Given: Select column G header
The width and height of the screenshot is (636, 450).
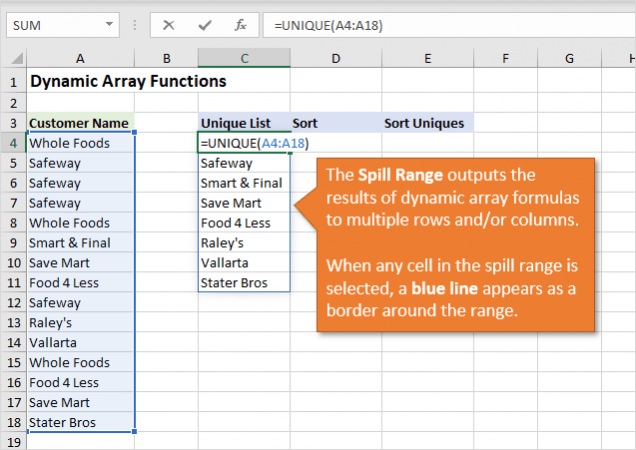Looking at the screenshot, I should click(x=568, y=59).
